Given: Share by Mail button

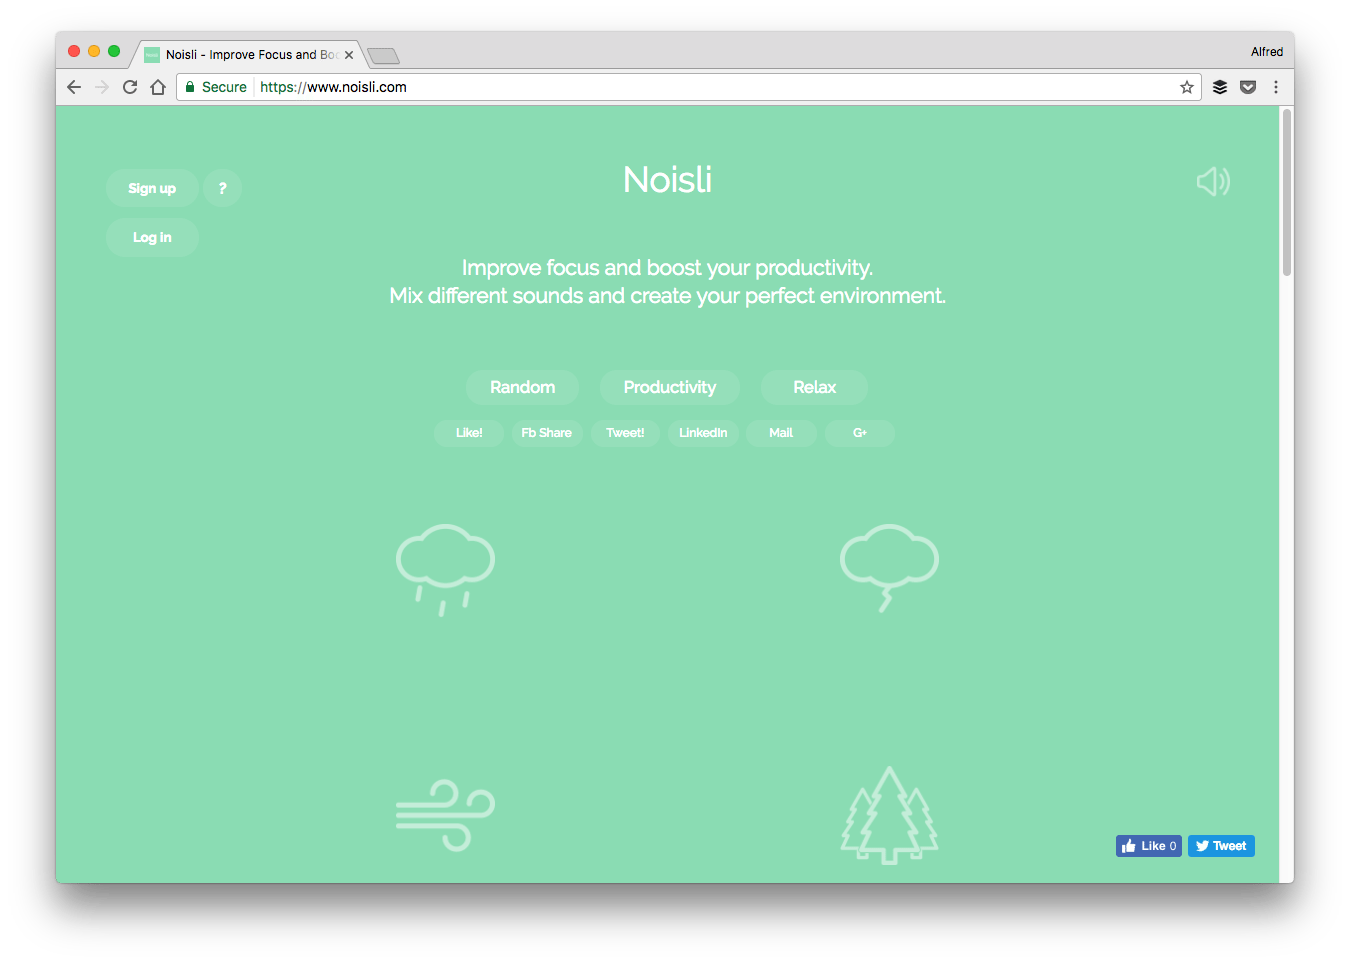Looking at the screenshot, I should point(781,433).
